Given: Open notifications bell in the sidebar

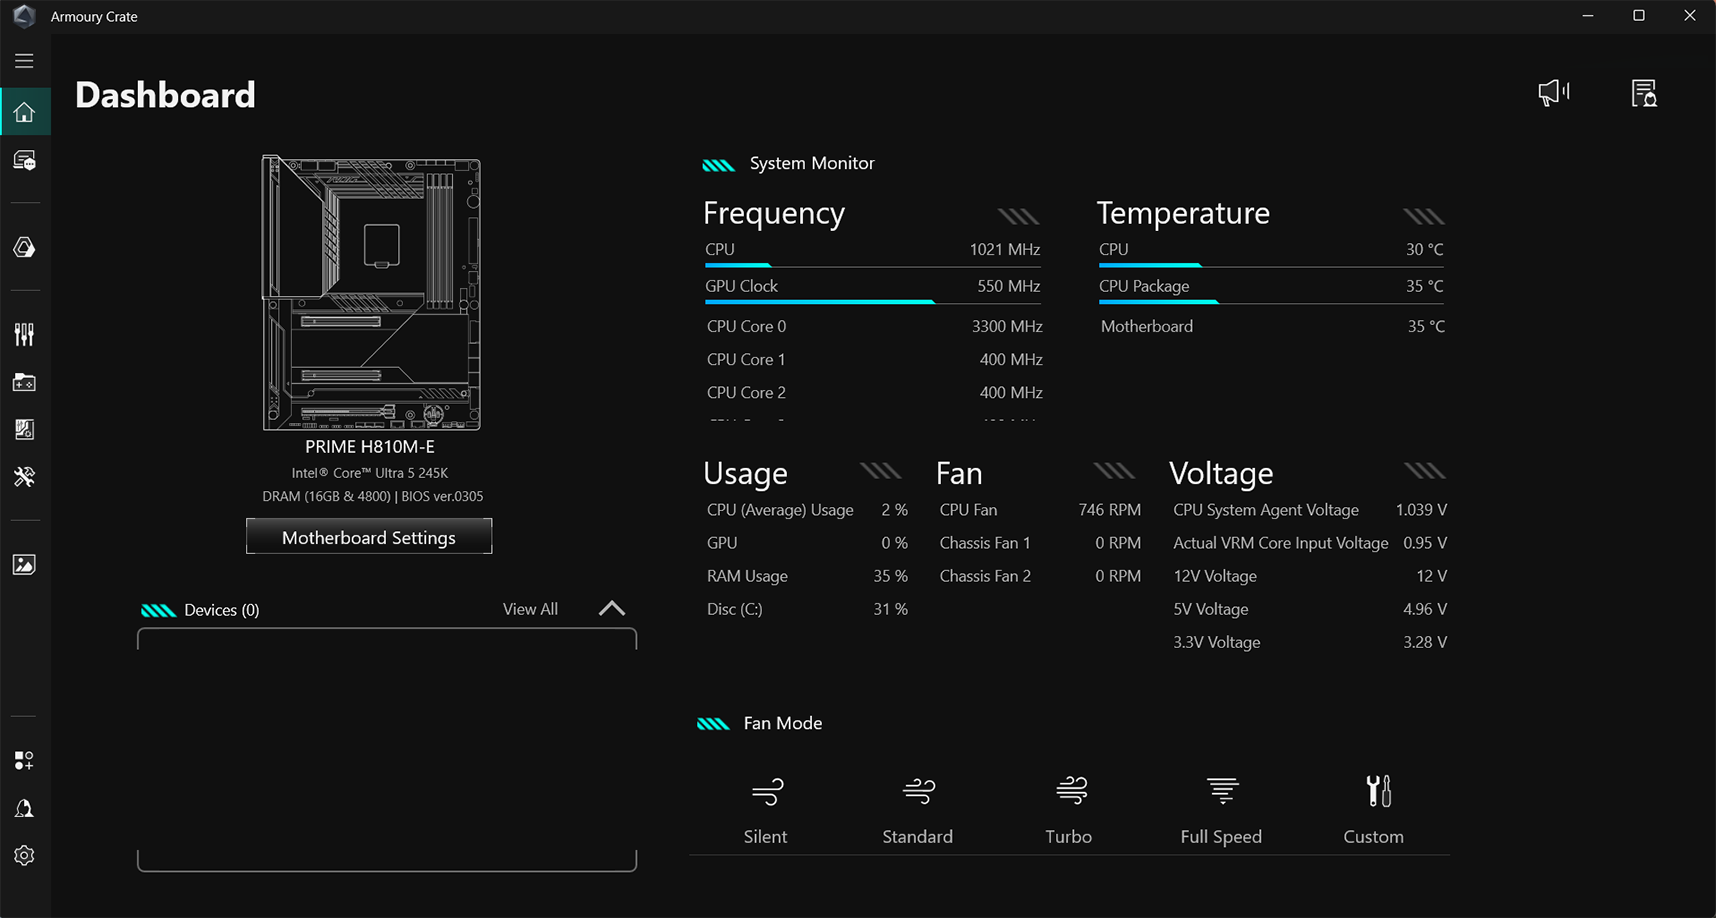Looking at the screenshot, I should (24, 807).
